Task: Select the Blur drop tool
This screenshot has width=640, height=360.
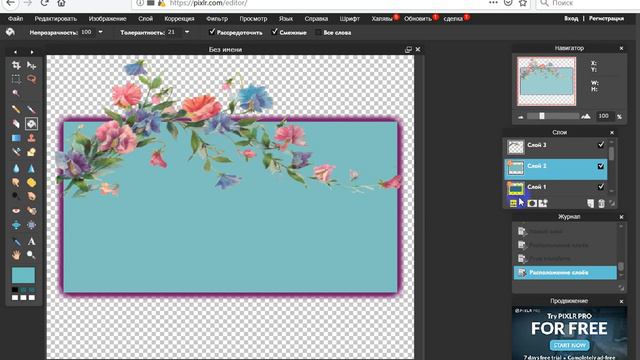Action: pyautogui.click(x=16, y=168)
